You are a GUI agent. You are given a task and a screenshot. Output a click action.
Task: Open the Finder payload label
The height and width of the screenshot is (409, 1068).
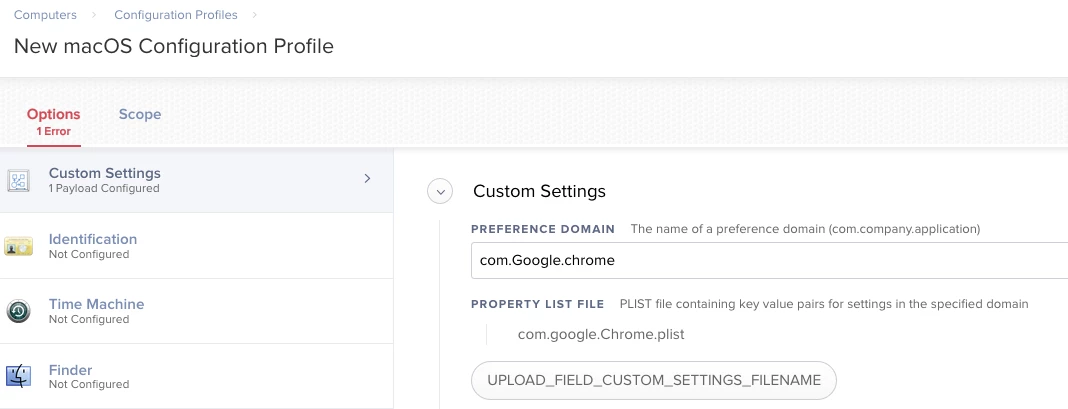click(70, 370)
